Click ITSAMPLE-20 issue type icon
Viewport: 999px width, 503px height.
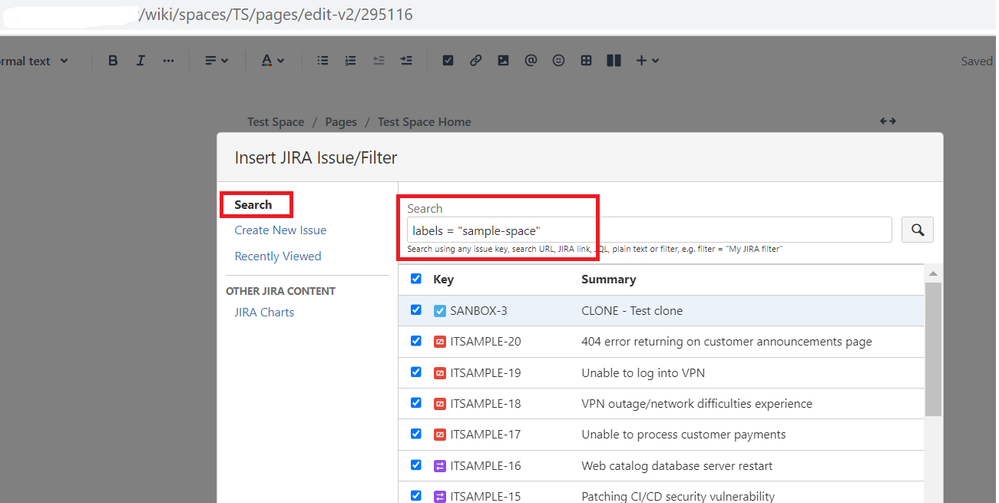tap(440, 342)
